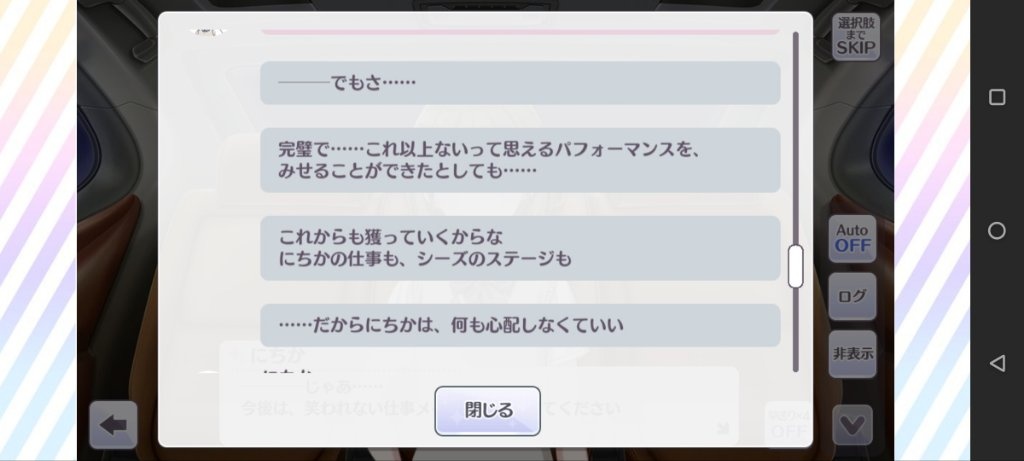1024x461 pixels.
Task: Toggle the faded OFF switch behind dialog
Action: 787,424
